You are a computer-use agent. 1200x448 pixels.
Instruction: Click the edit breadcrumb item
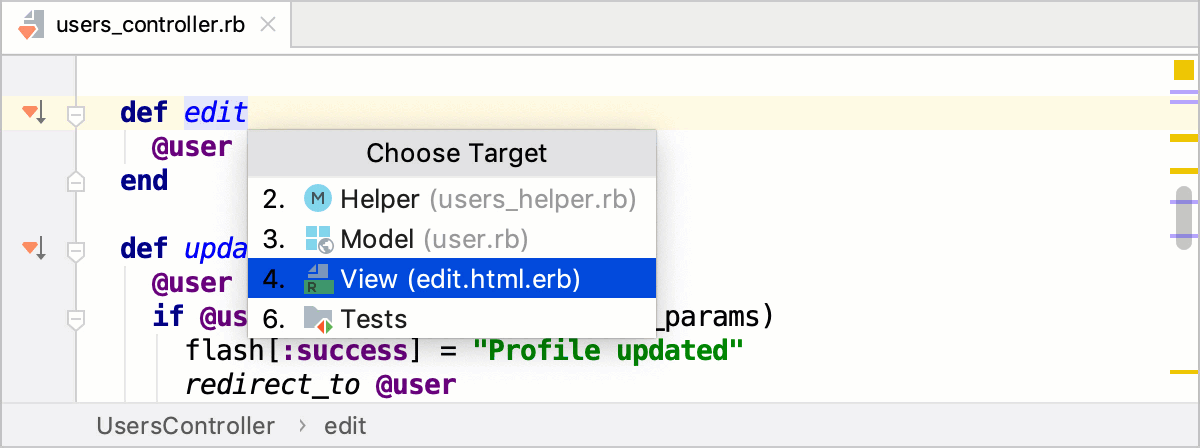click(x=345, y=426)
